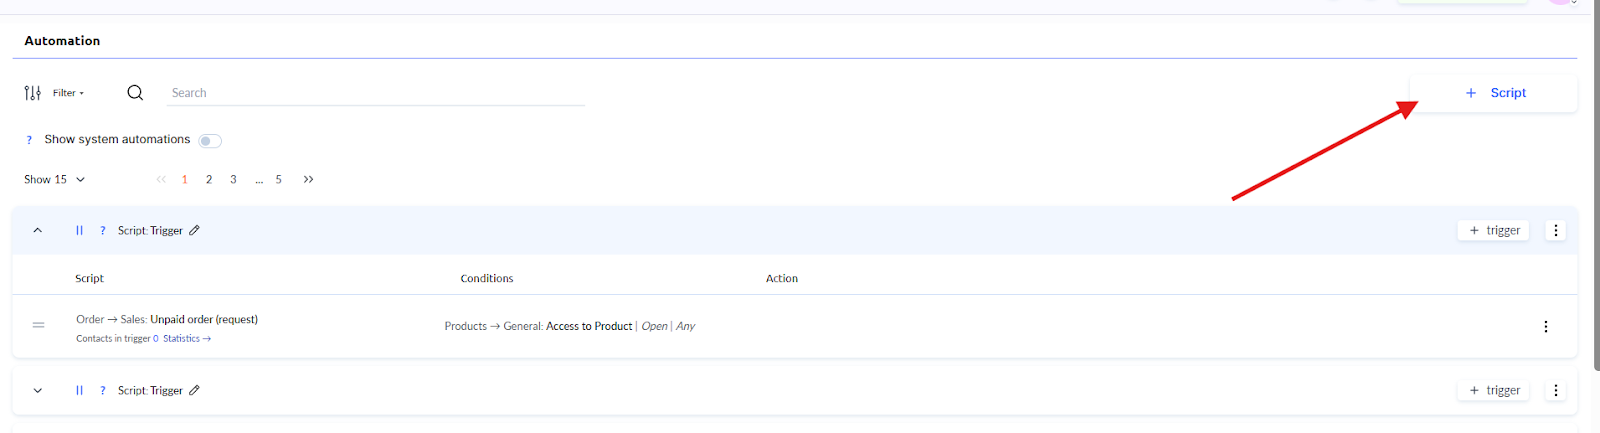Open the Filter sliders icon
Viewport: 1600px width, 433px height.
point(33,93)
